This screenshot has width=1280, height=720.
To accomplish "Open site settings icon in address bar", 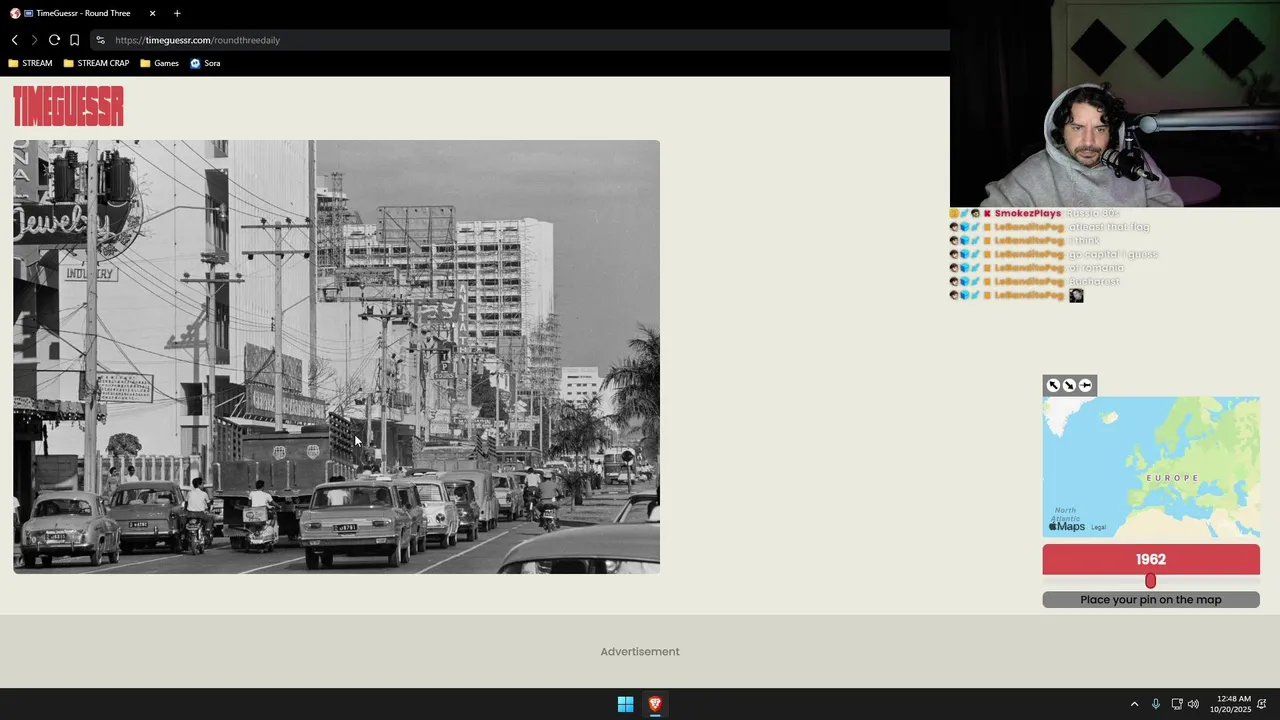I will coord(100,40).
